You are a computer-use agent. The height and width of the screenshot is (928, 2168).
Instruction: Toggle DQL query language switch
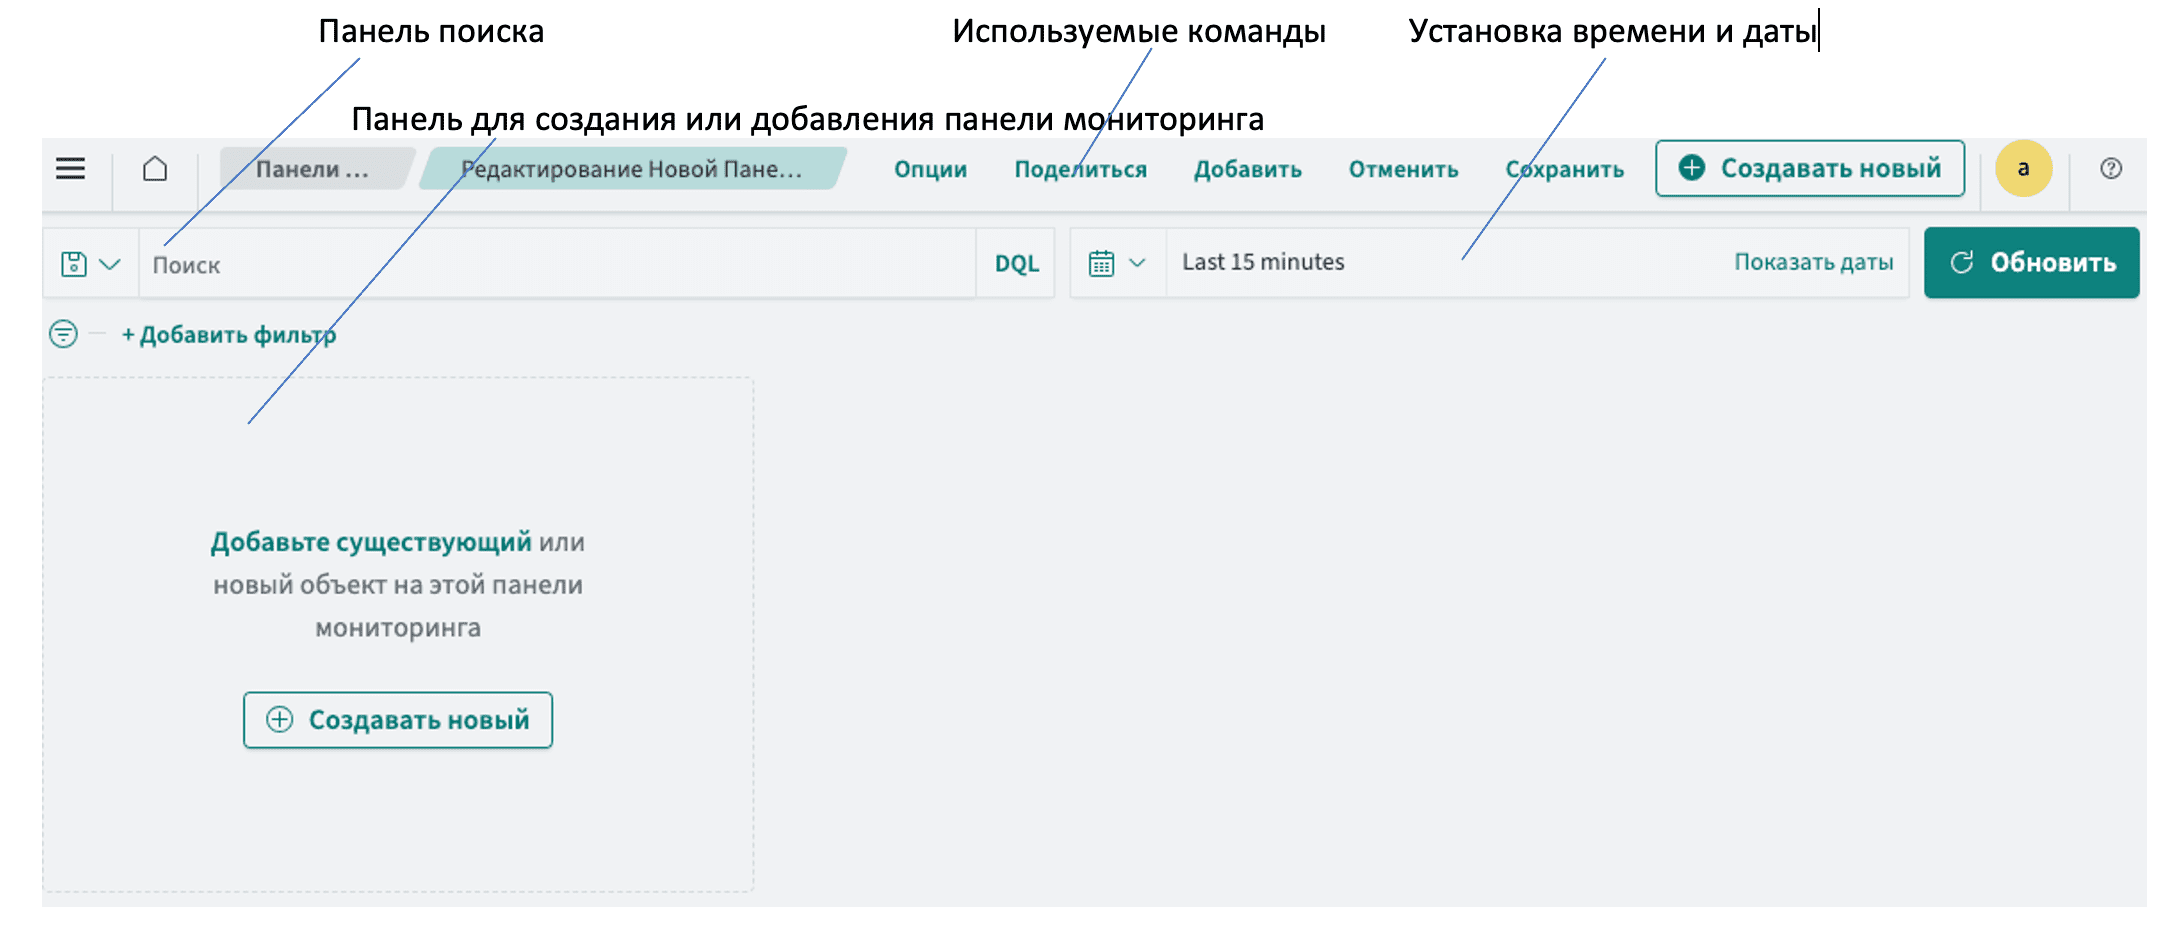pyautogui.click(x=1016, y=264)
